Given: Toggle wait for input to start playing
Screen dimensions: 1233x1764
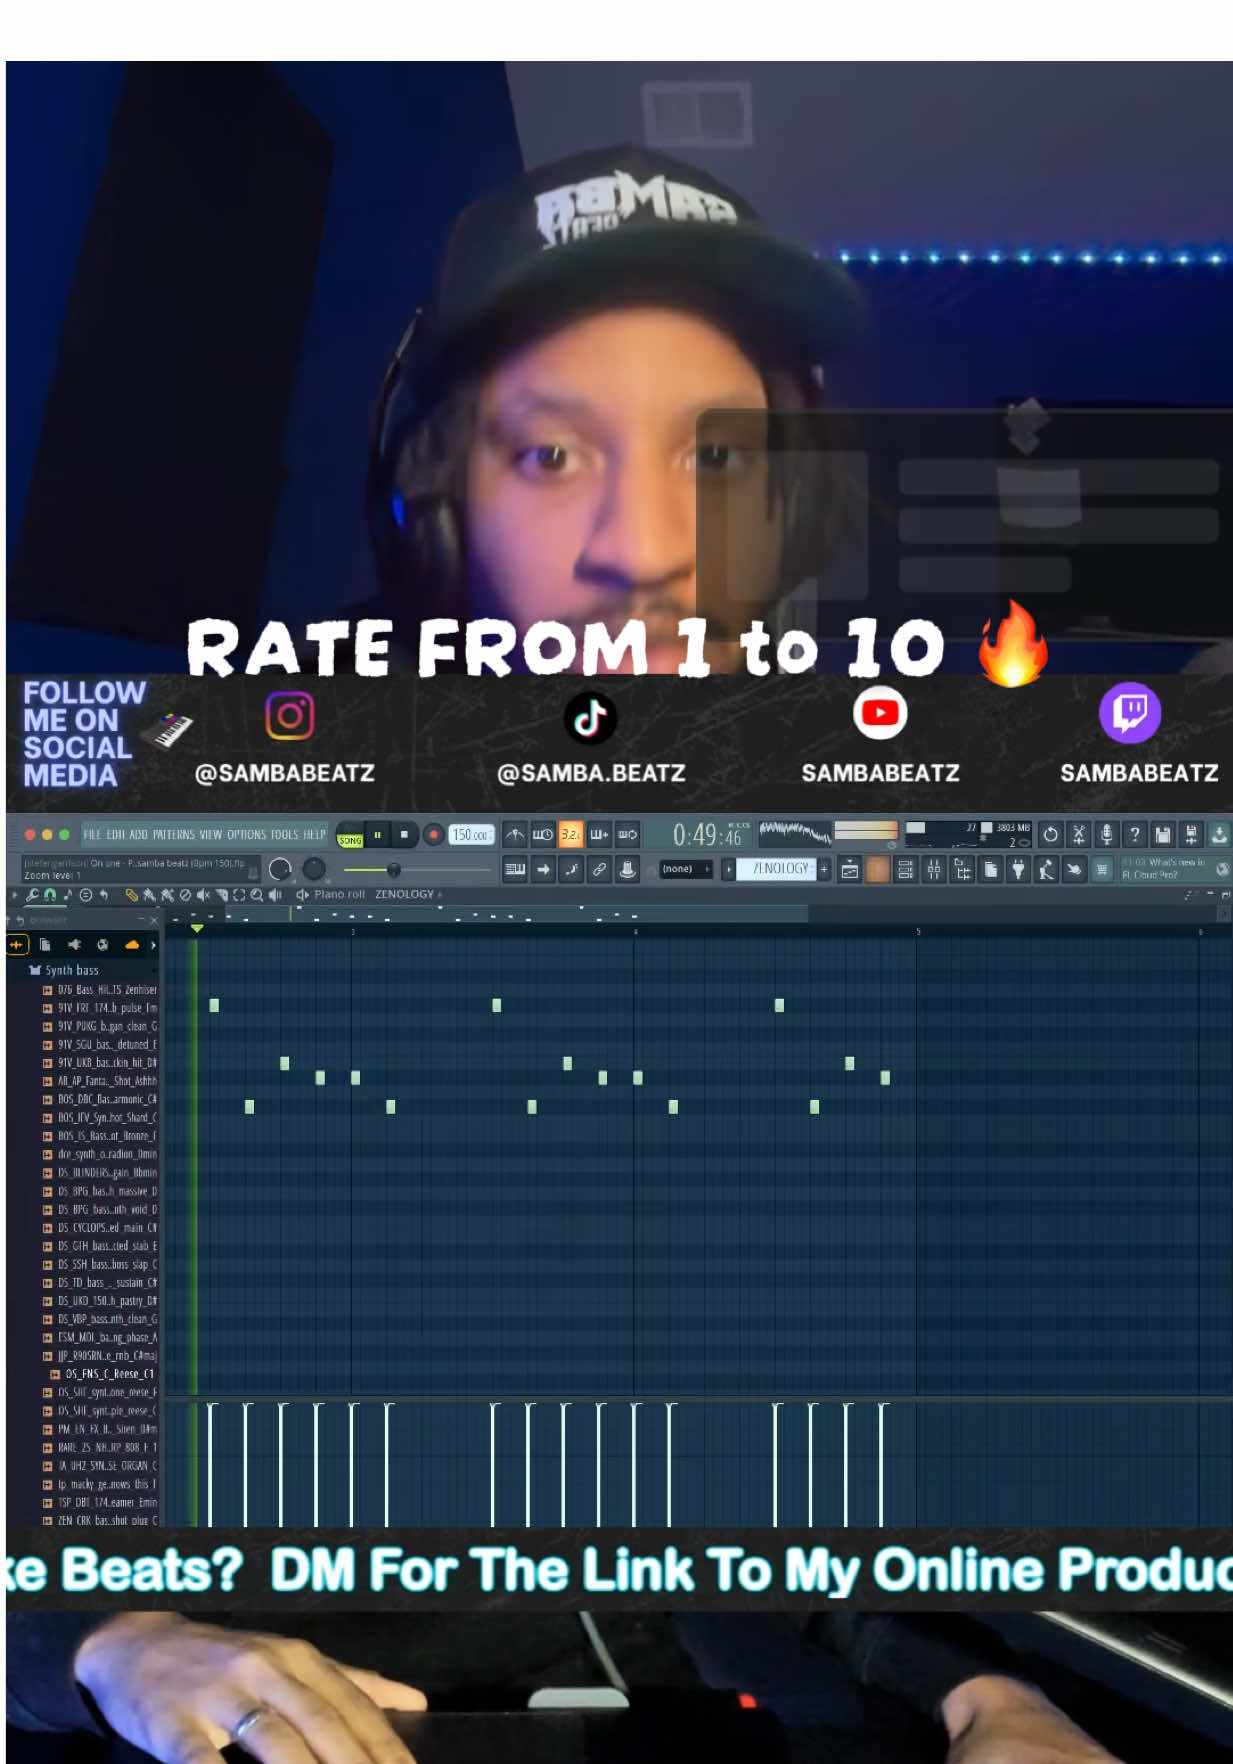Looking at the screenshot, I should [x=543, y=834].
